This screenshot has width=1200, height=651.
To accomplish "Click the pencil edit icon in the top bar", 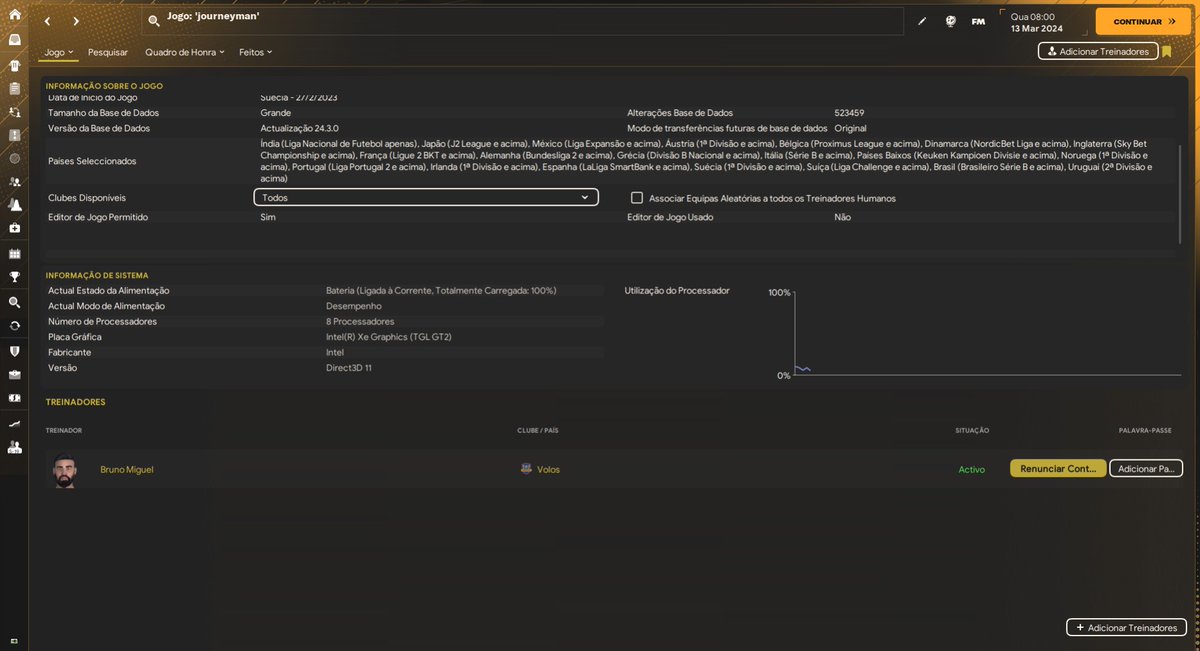I will [922, 21].
